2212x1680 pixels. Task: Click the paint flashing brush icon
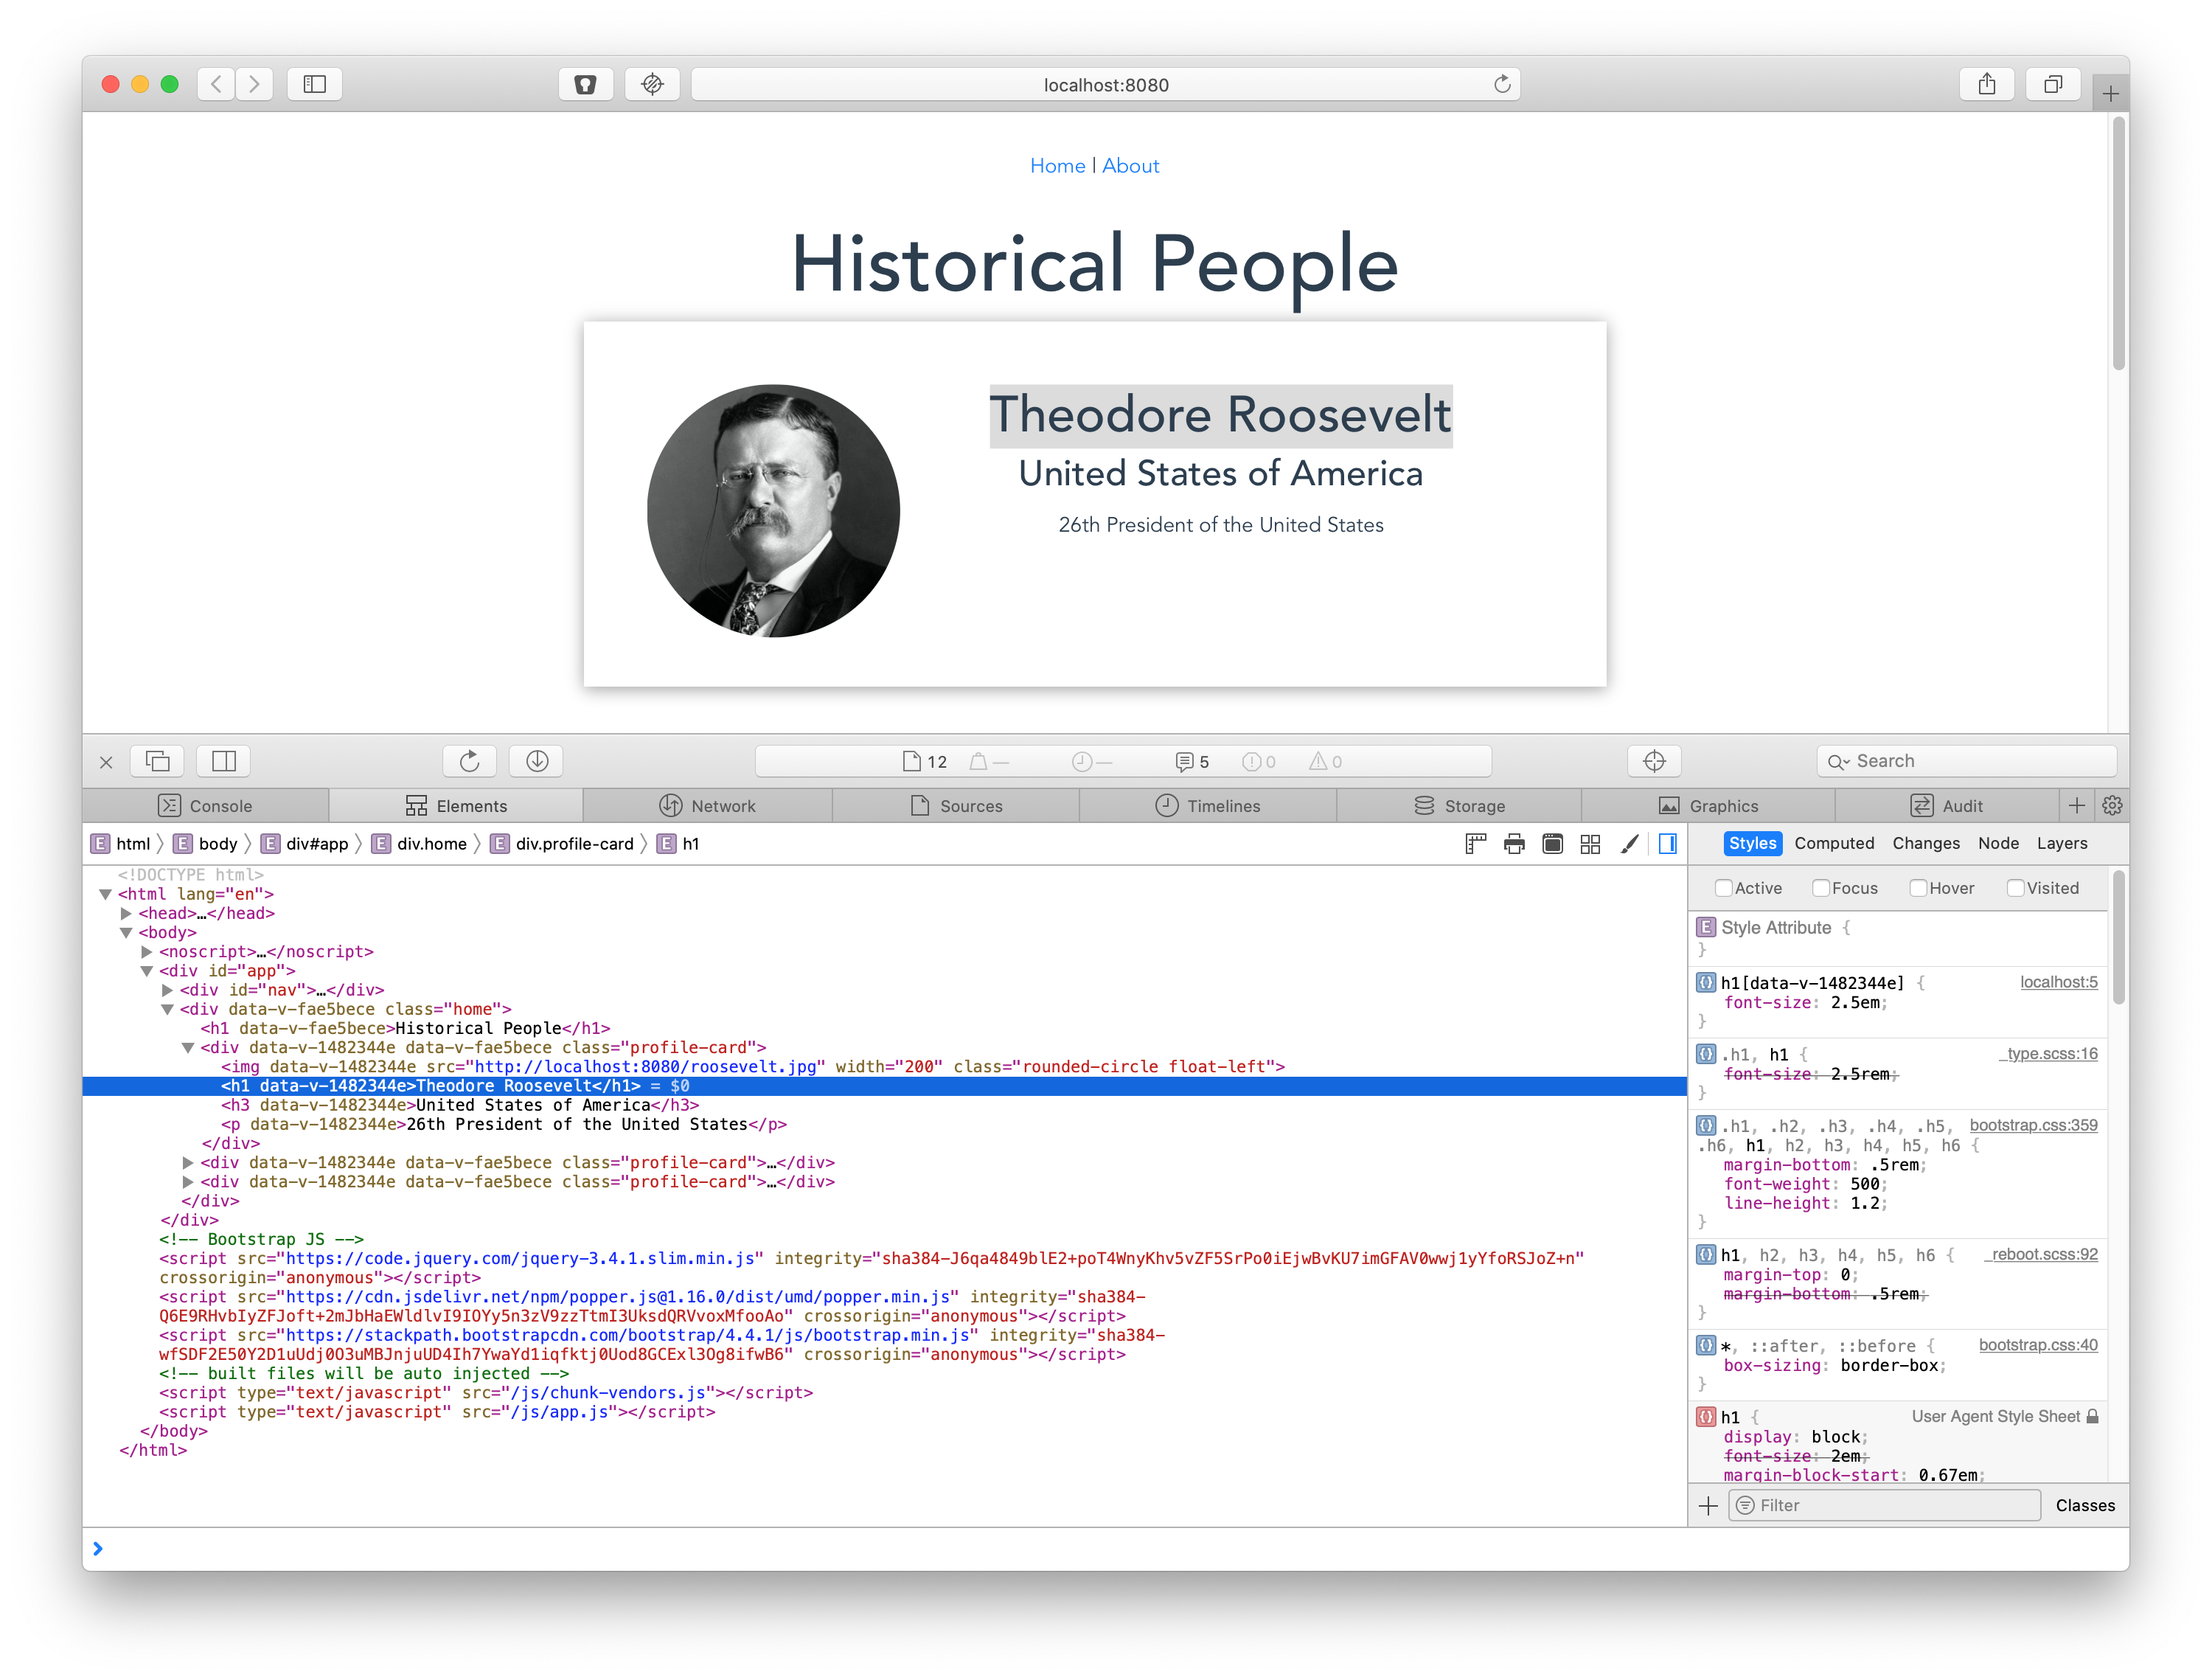pos(1629,844)
